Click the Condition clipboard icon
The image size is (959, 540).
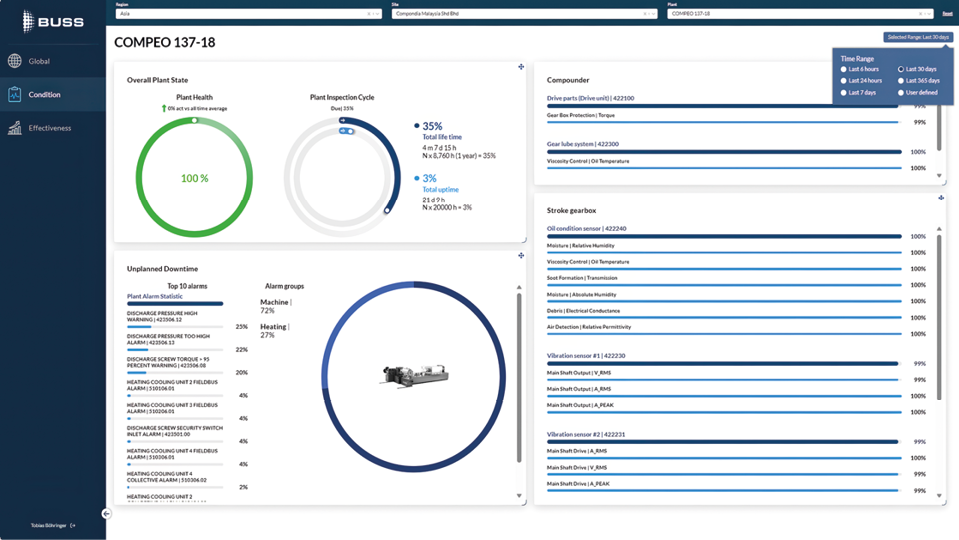pos(14,94)
